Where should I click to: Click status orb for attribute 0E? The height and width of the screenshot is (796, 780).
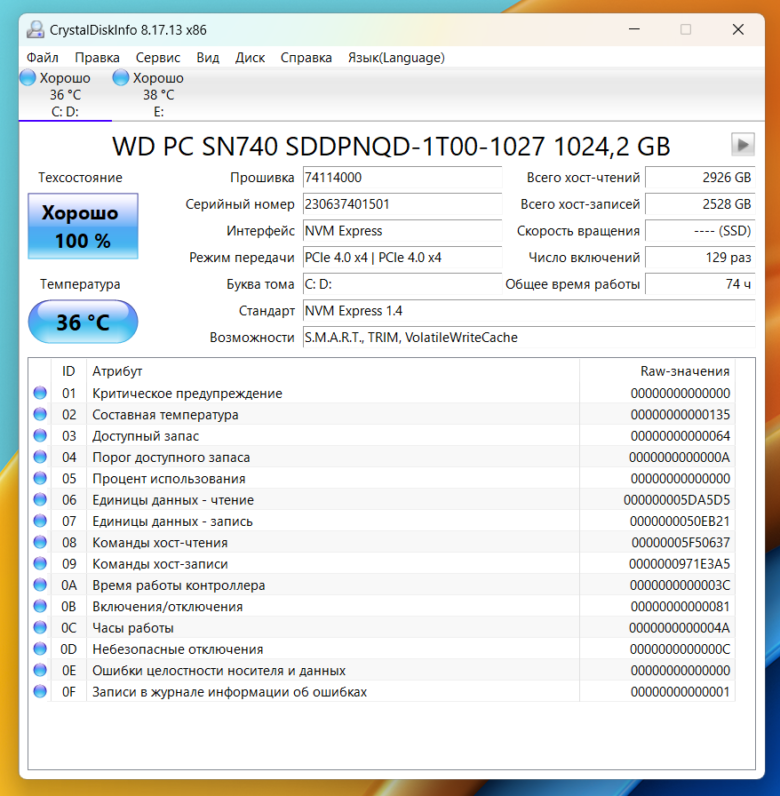[x=40, y=670]
